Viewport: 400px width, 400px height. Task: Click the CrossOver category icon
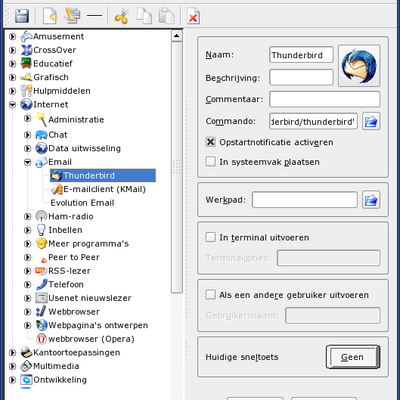click(26, 50)
